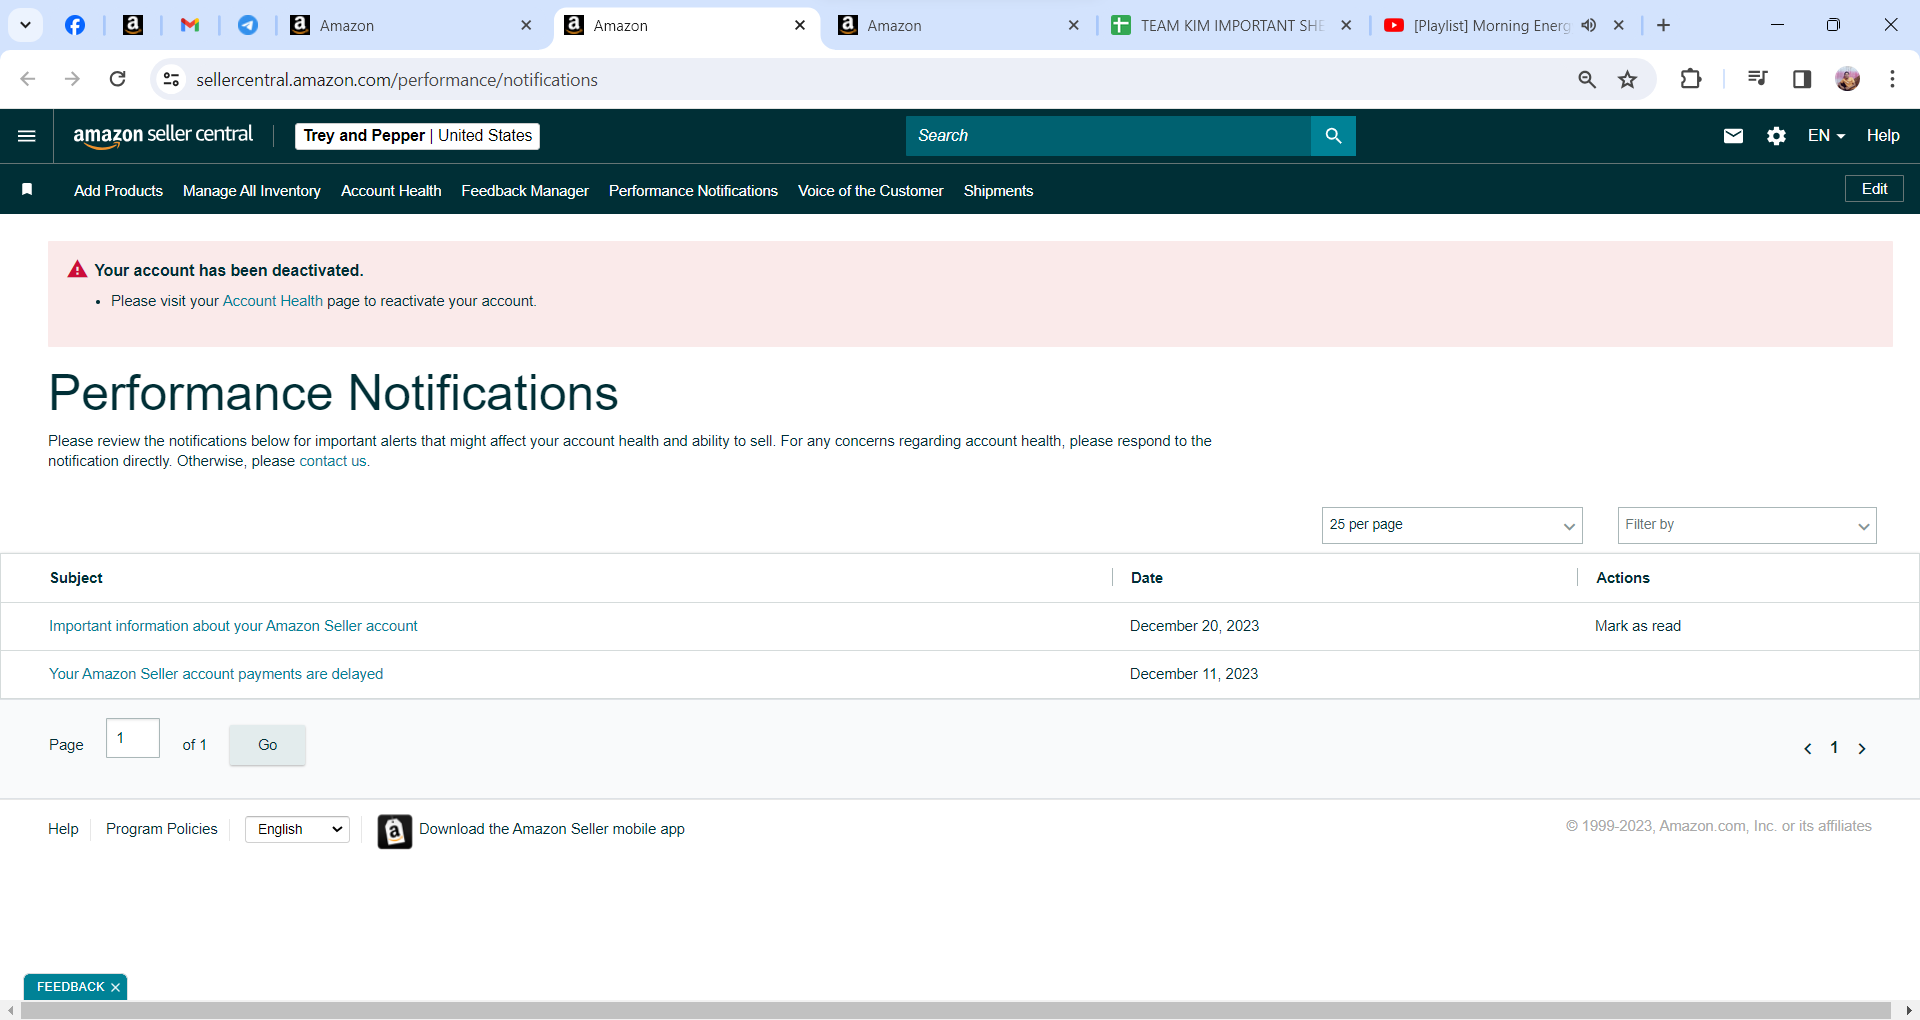Click the amazon seller central logo
Viewport: 1920px width, 1020px height.
pos(163,136)
